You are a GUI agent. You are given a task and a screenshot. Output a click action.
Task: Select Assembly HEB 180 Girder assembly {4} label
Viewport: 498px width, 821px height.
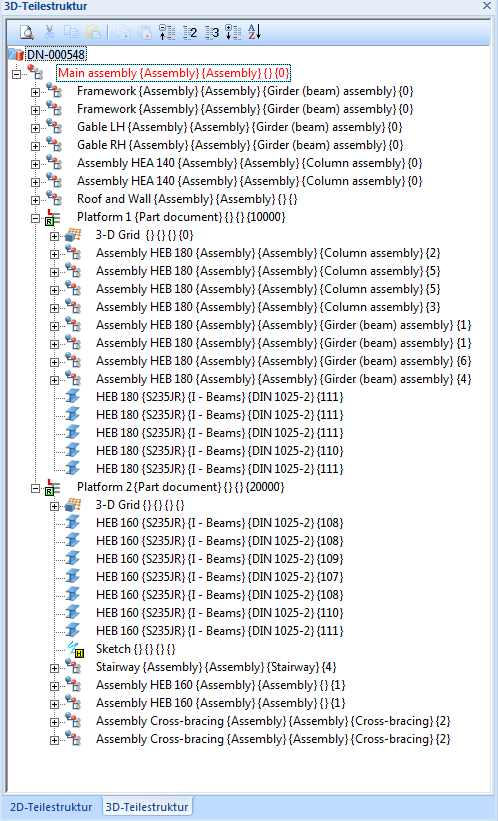pyautogui.click(x=283, y=379)
